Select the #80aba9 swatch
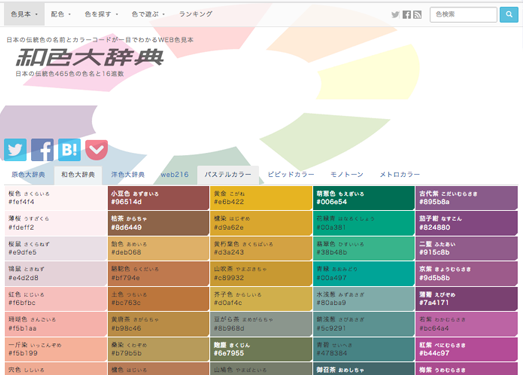The height and width of the screenshot is (375, 523). coord(364,299)
